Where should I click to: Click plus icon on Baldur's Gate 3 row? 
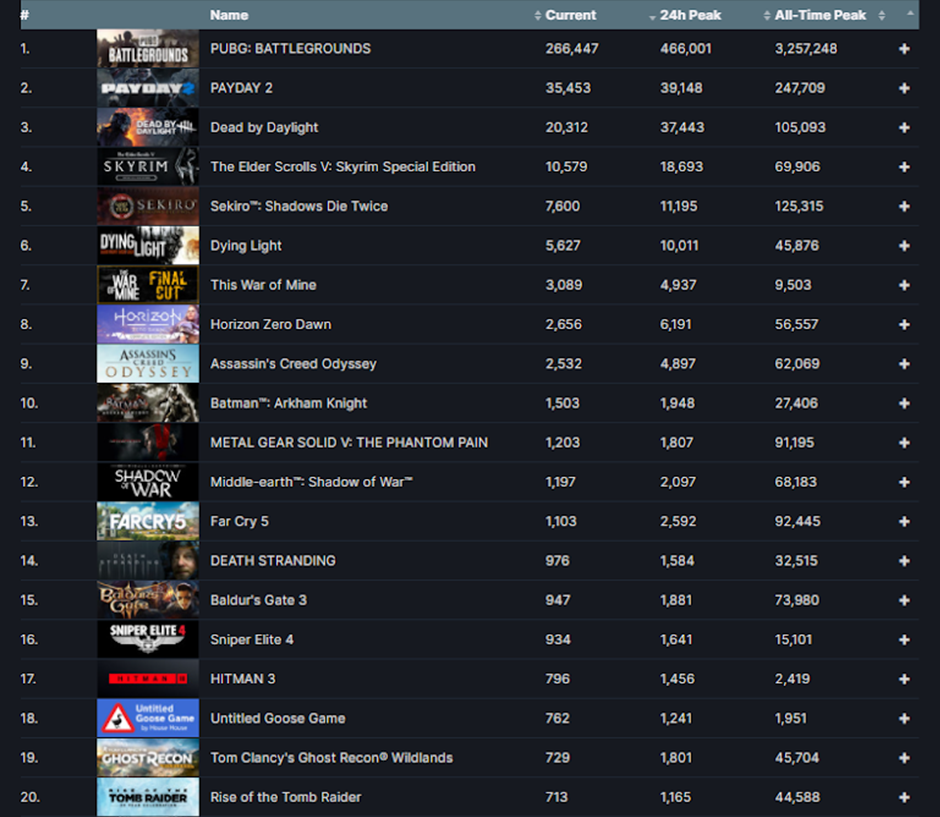pos(904,600)
